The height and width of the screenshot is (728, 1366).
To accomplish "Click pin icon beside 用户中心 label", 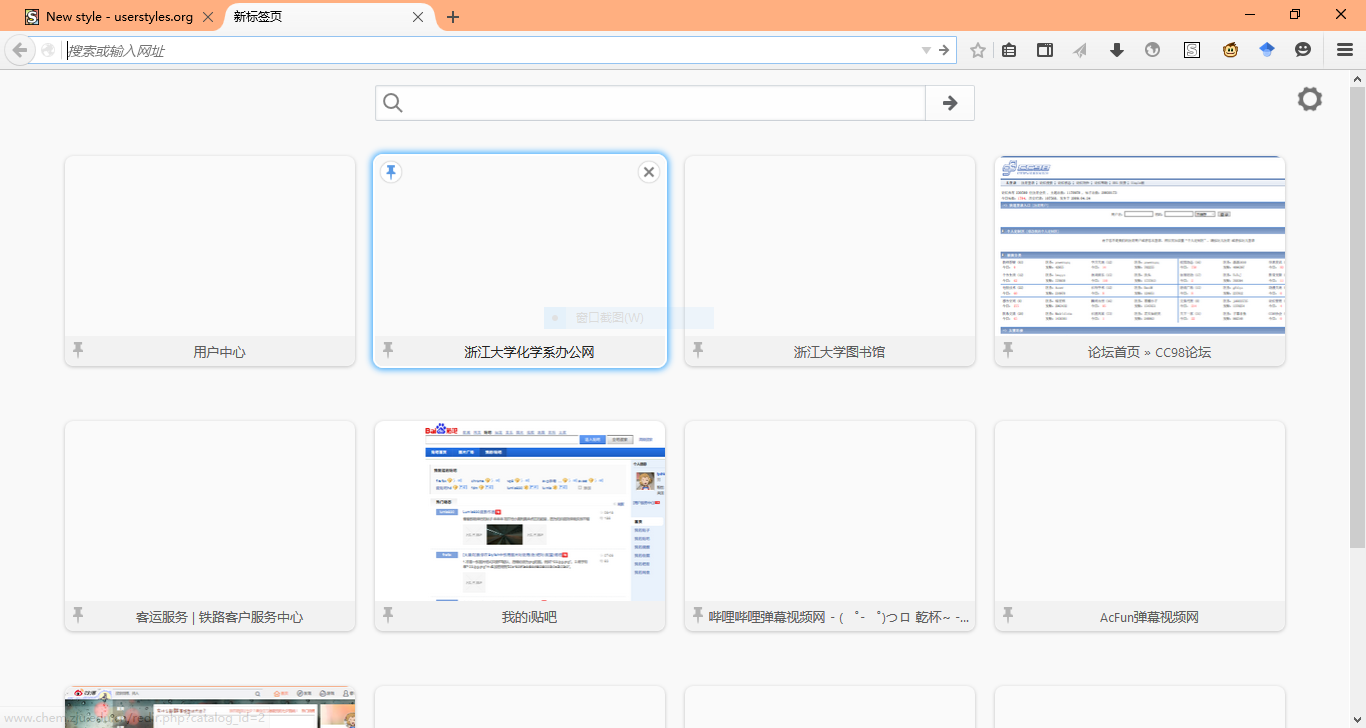I will point(78,350).
